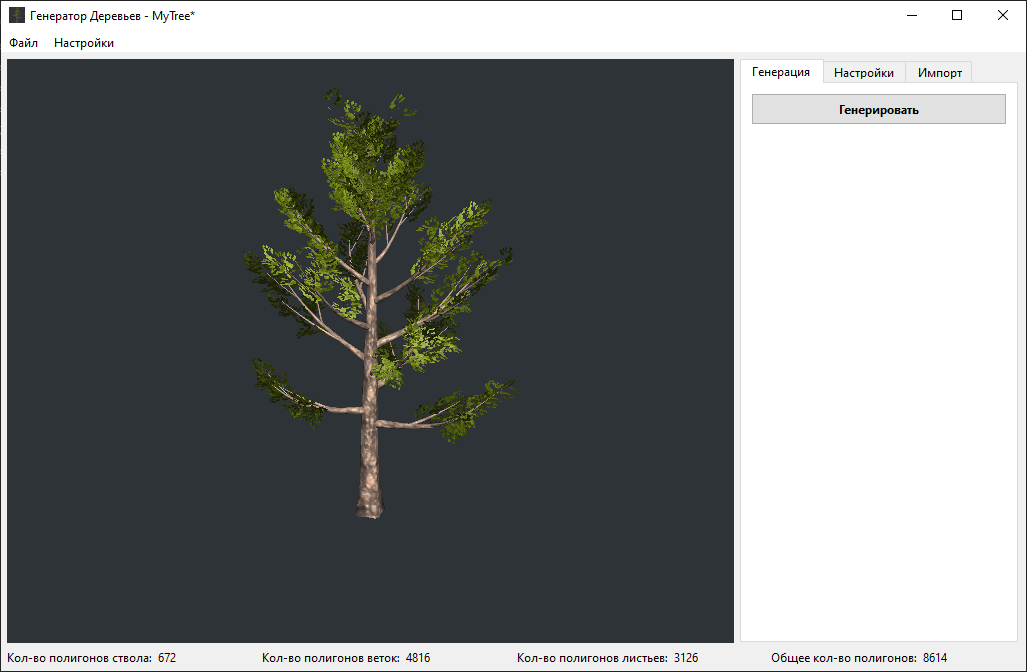This screenshot has height=672, width=1027.
Task: Click the tree trunk base in viewport
Action: (x=370, y=503)
